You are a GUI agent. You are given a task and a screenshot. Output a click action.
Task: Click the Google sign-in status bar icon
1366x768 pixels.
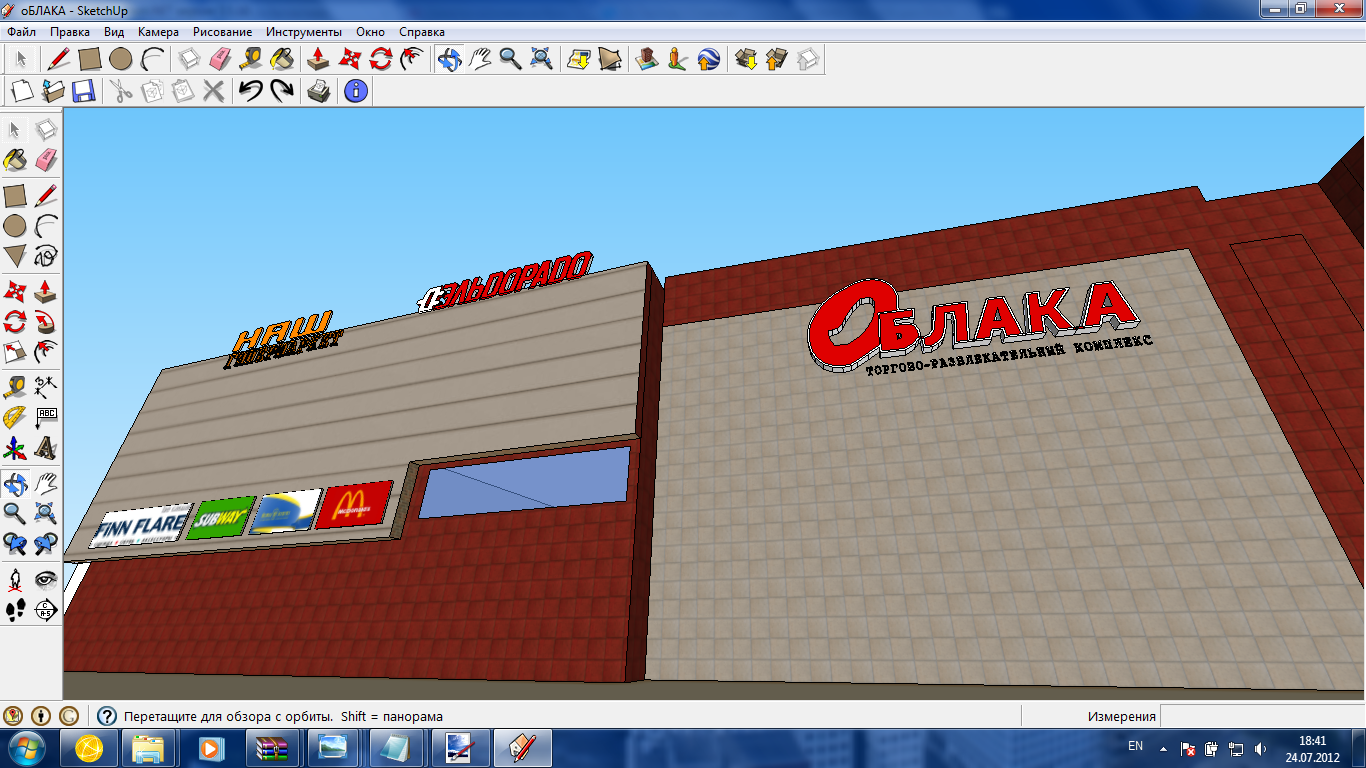coord(69,716)
